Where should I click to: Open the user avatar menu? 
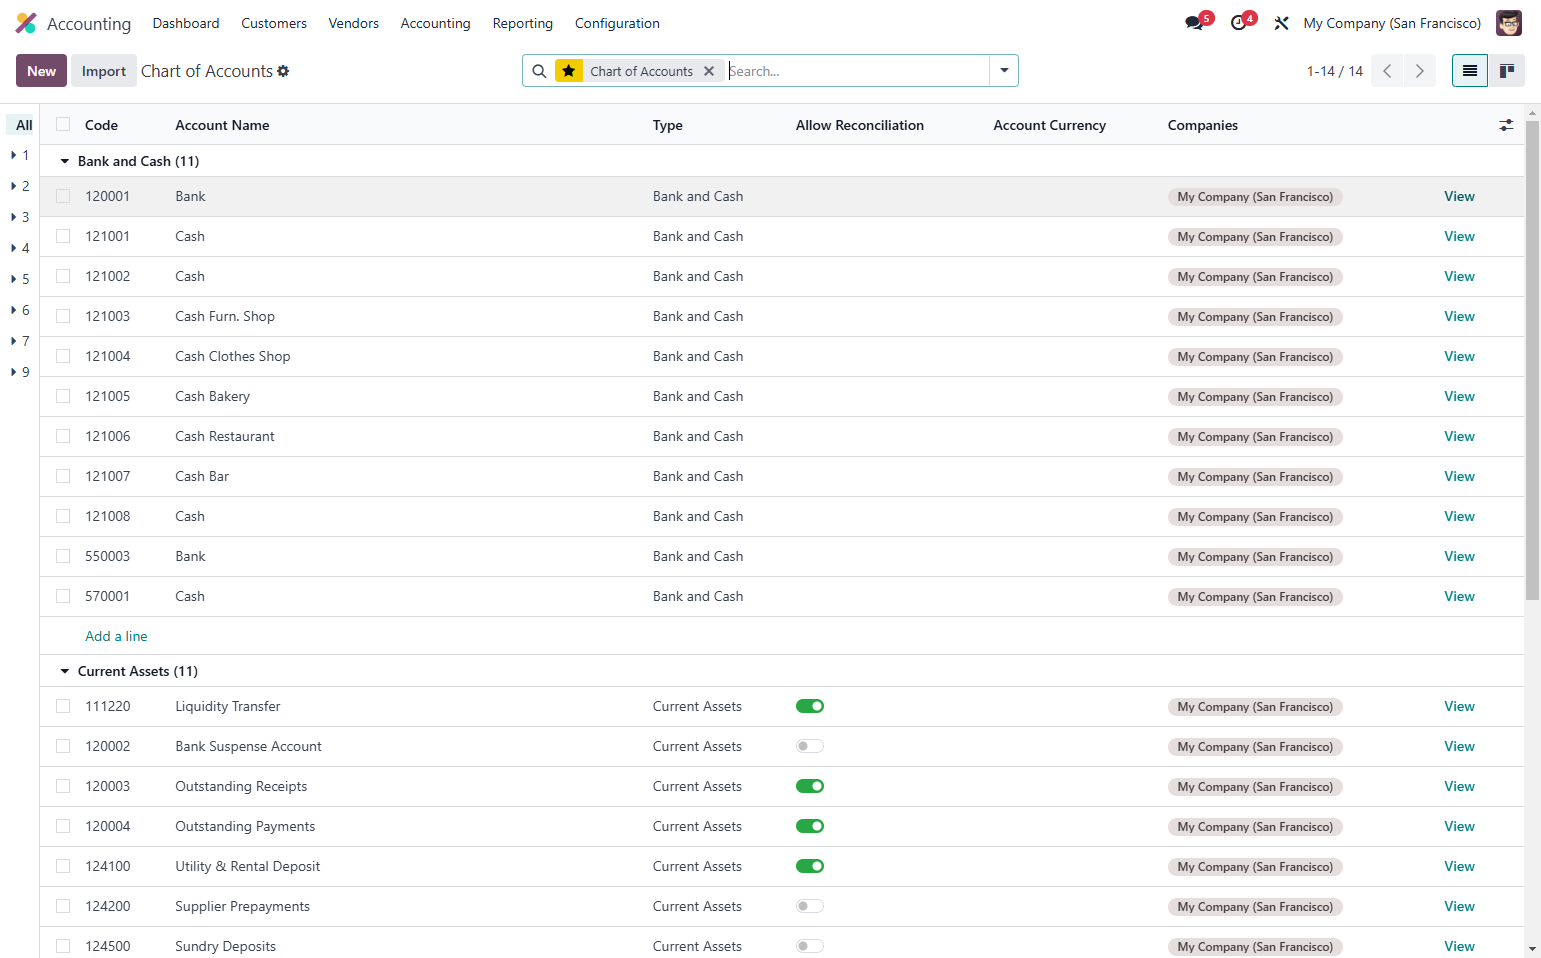[1508, 23]
